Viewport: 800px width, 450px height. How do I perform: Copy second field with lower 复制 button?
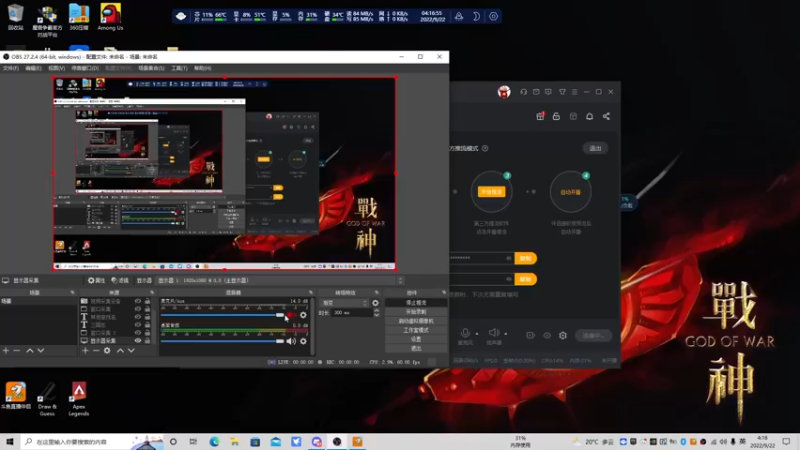click(x=526, y=279)
